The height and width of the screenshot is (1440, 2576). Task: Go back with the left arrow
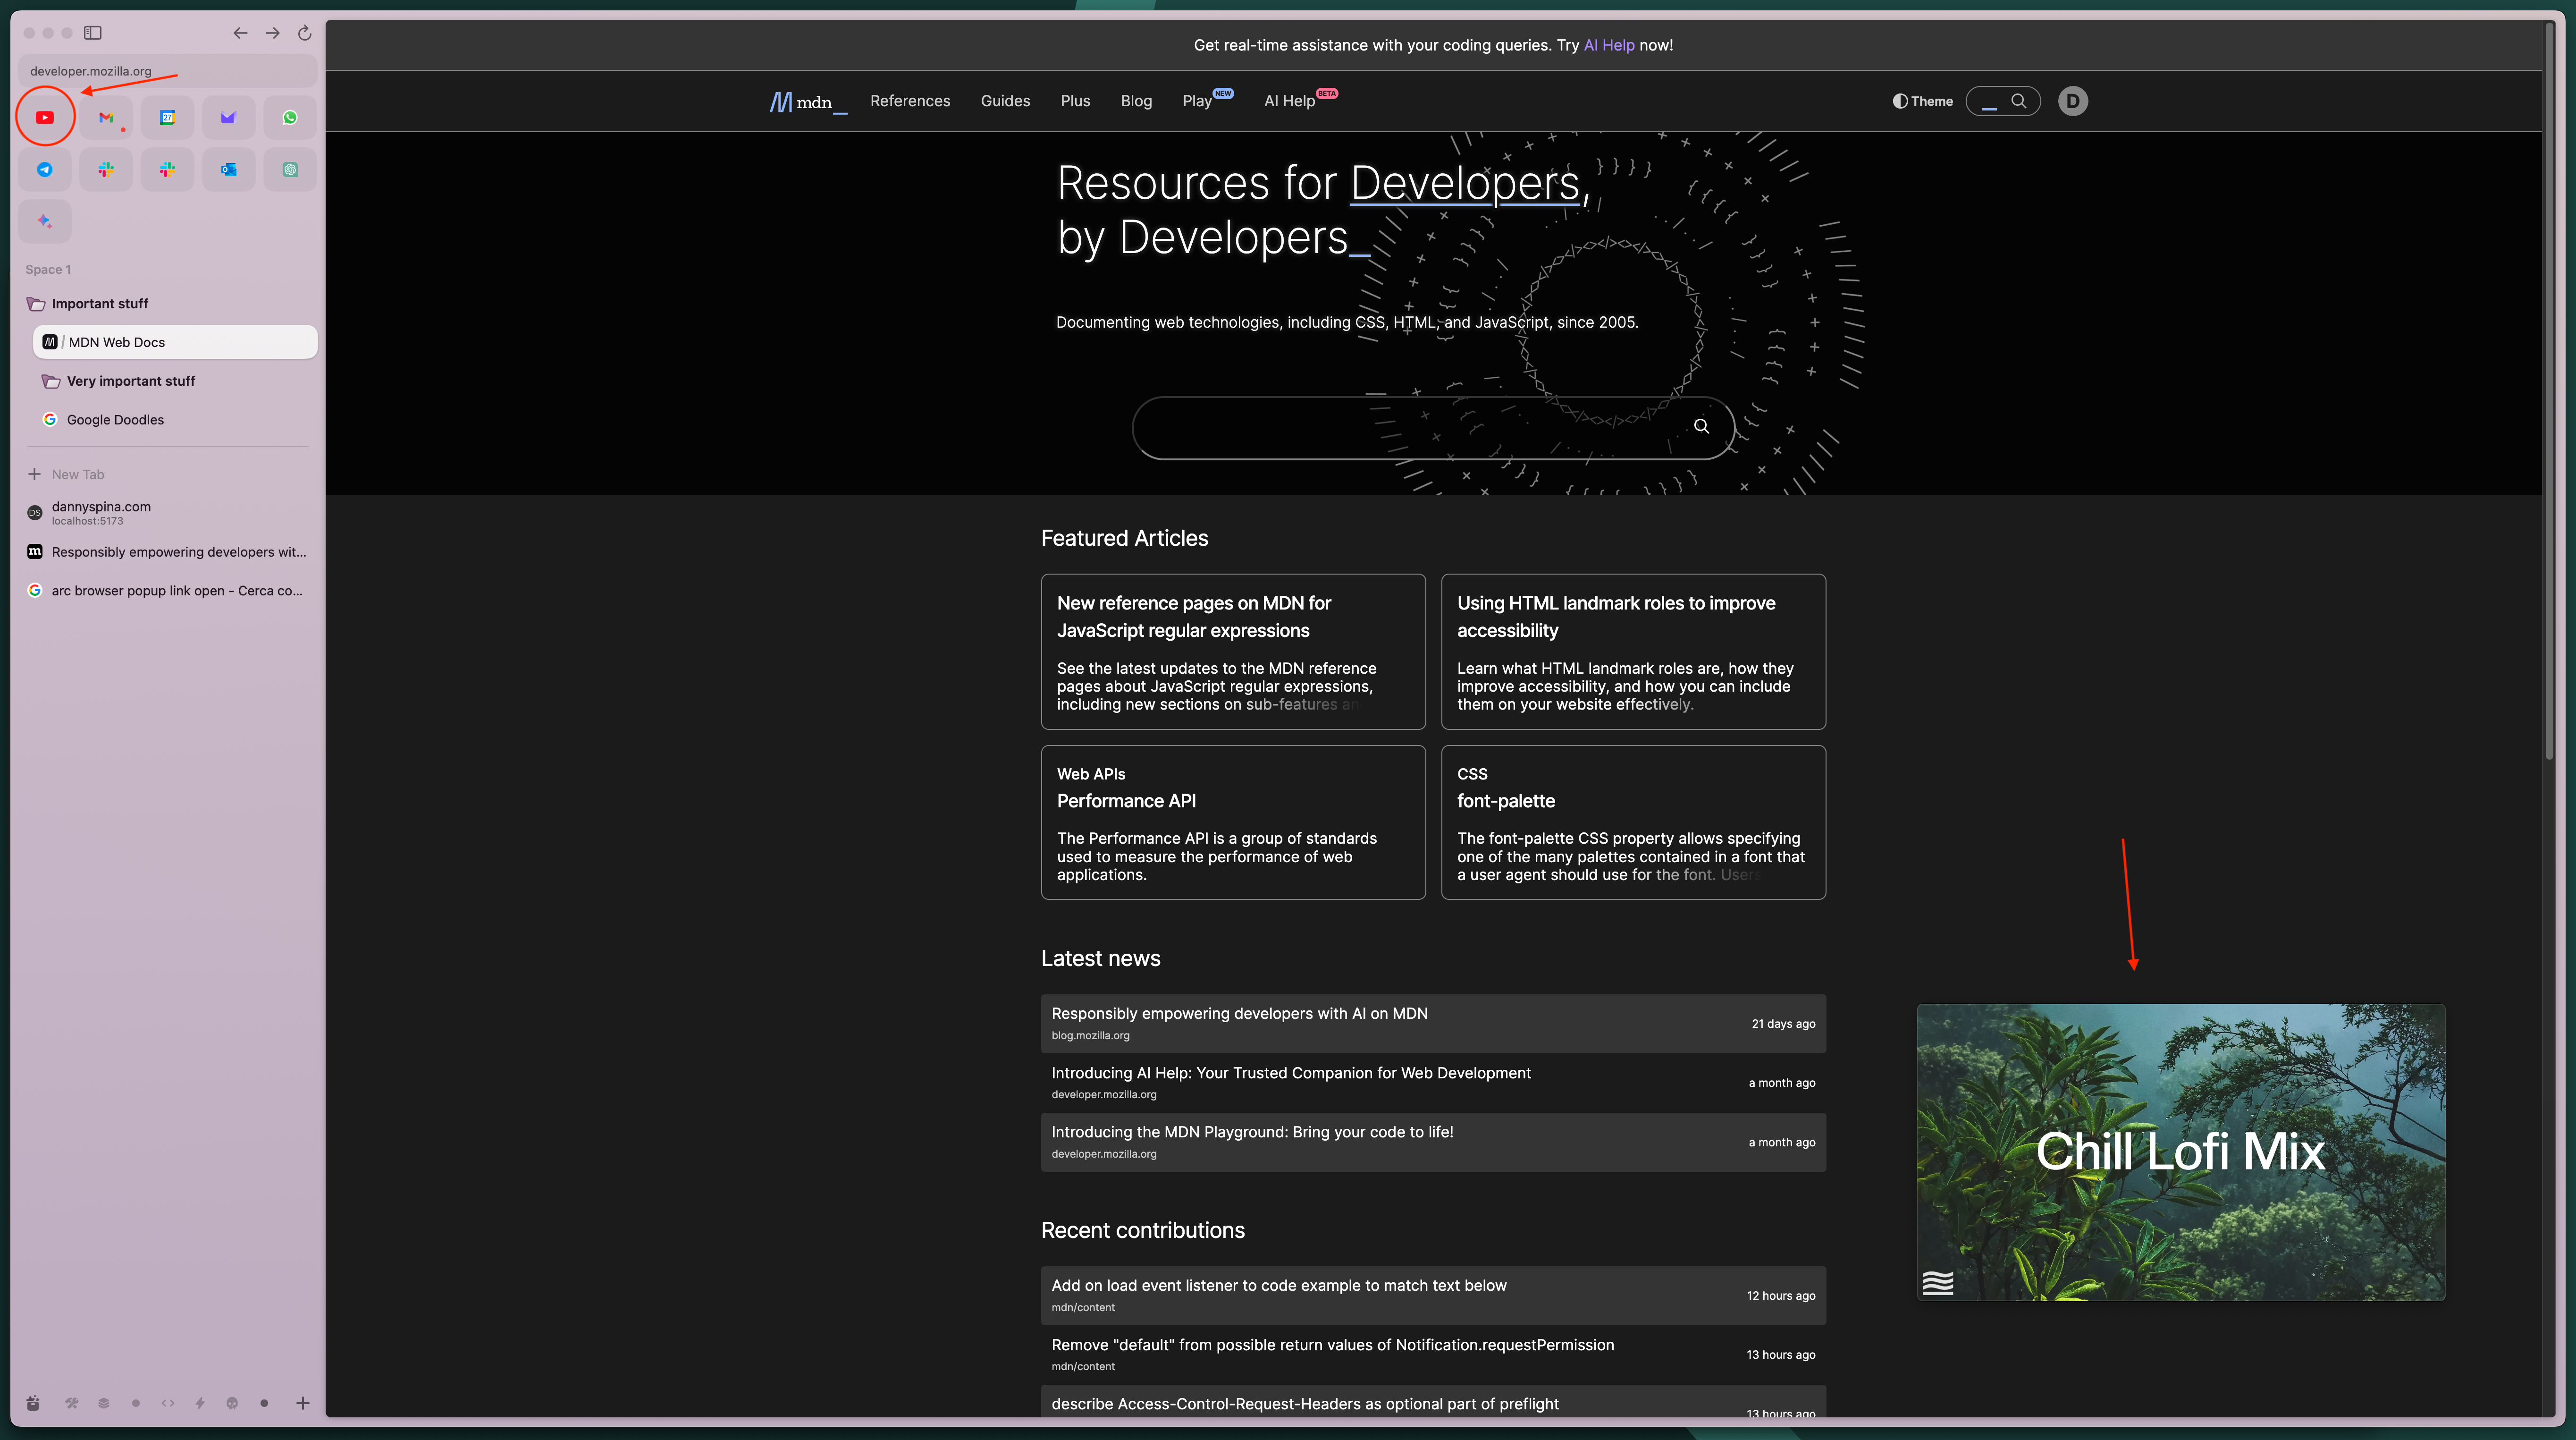click(x=240, y=33)
